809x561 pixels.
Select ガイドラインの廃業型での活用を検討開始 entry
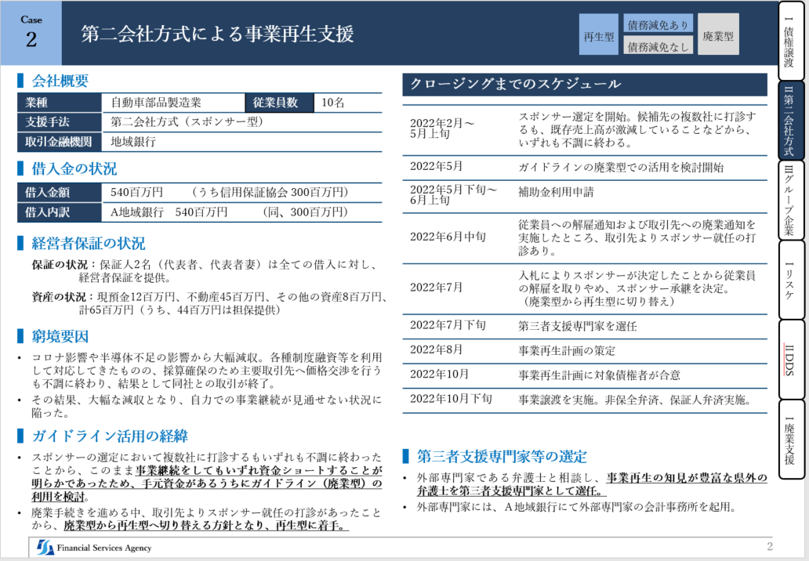[621, 167]
